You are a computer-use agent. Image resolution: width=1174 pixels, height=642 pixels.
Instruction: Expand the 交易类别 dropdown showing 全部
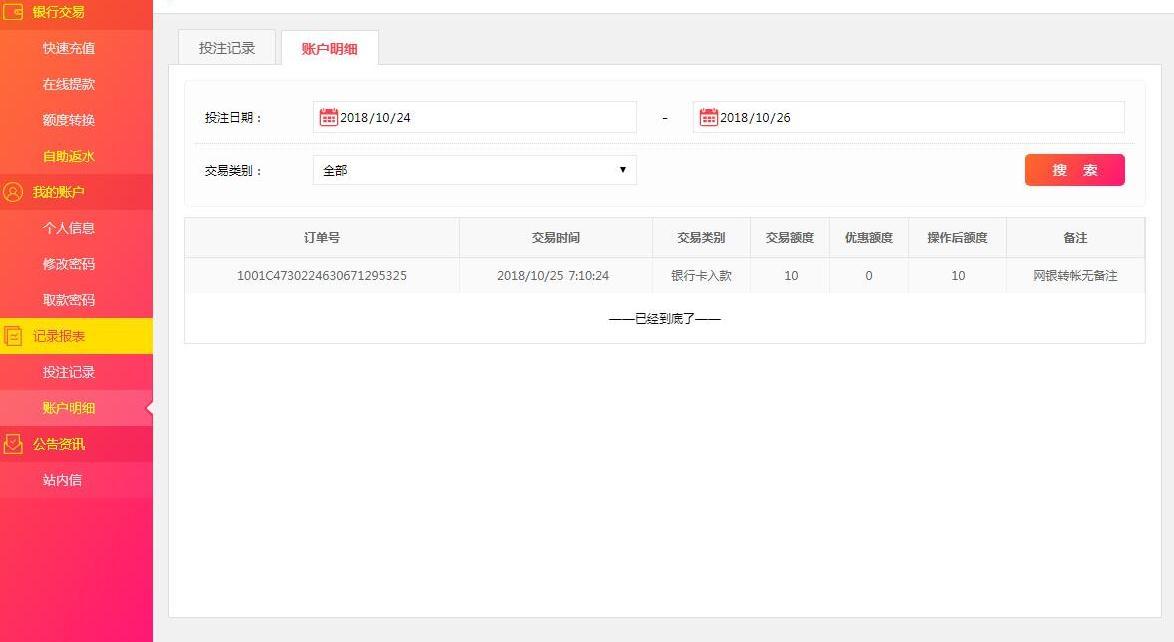point(474,170)
